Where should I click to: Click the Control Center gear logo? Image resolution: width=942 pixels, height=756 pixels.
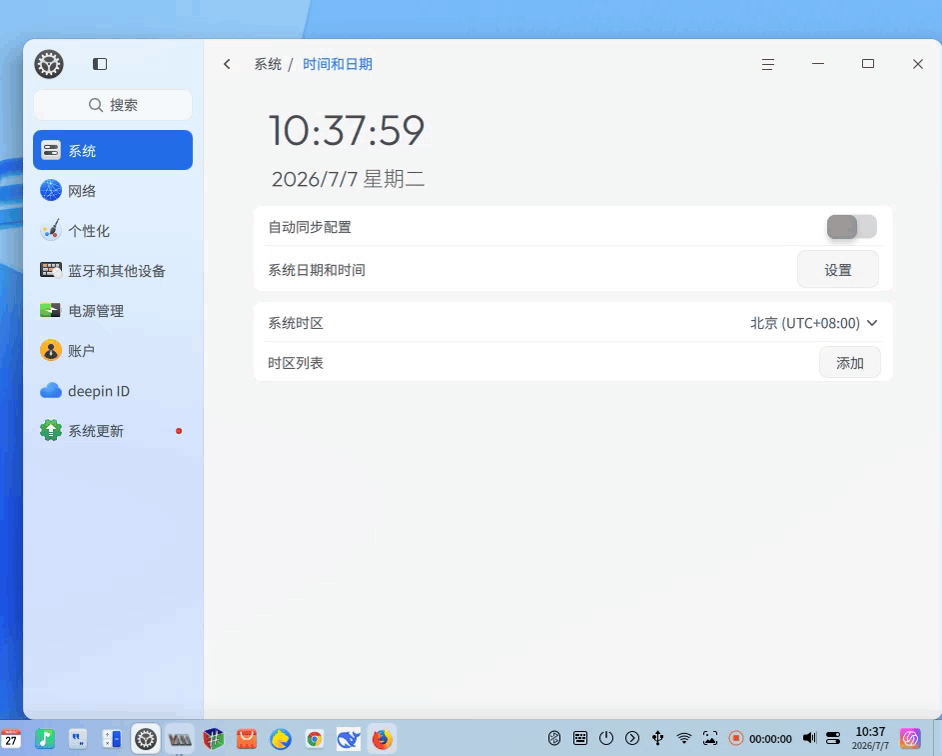[49, 64]
